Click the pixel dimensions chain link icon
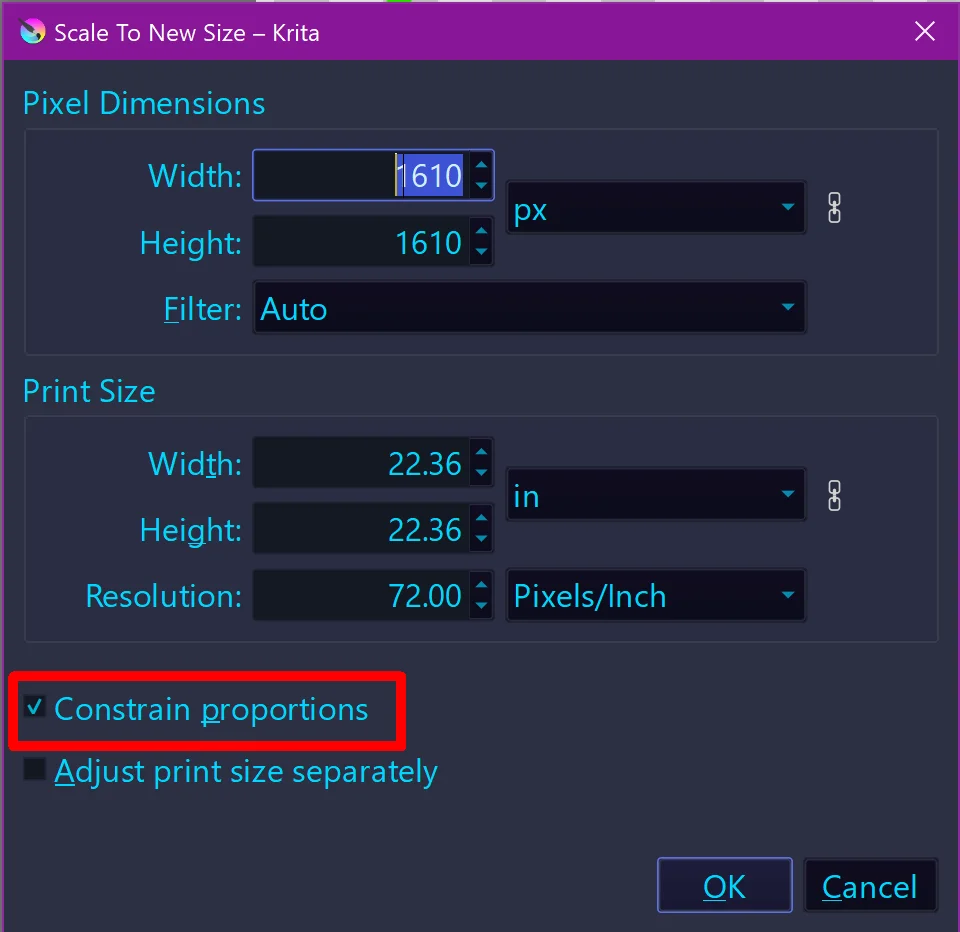This screenshot has height=932, width=960. pyautogui.click(x=835, y=208)
